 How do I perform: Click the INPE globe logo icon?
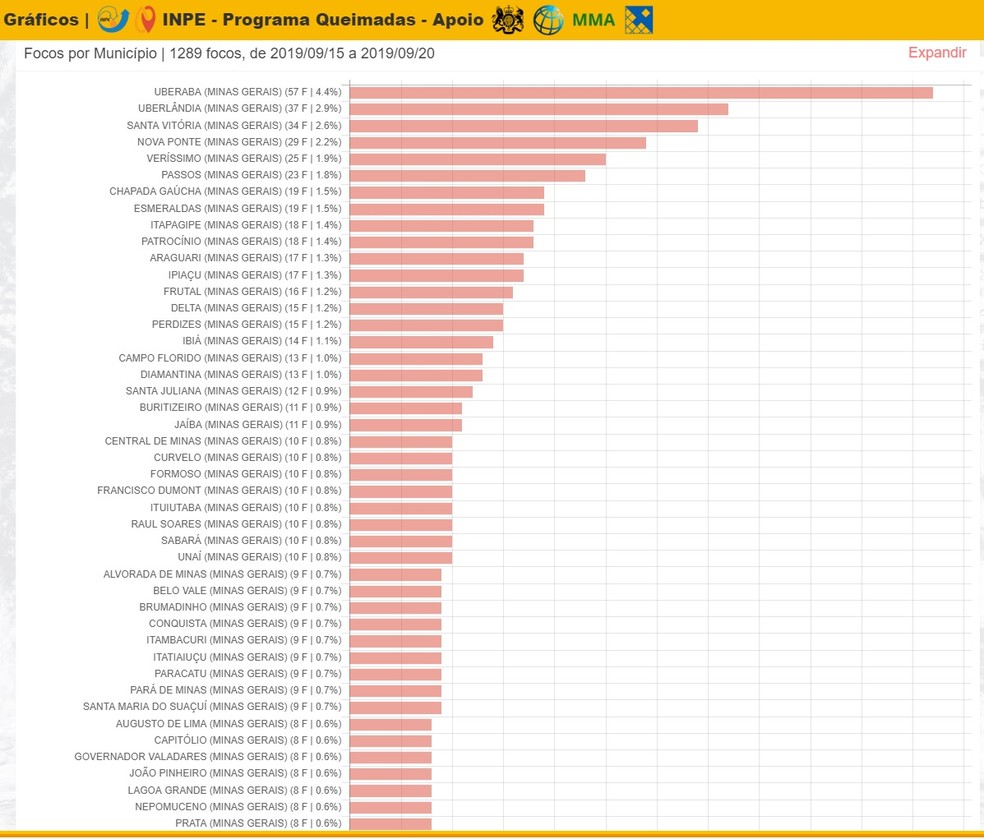coord(113,19)
